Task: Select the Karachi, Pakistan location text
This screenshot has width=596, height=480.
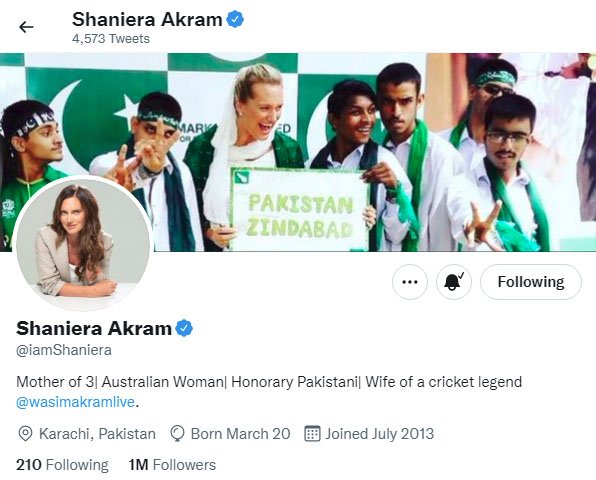Action: tap(97, 434)
